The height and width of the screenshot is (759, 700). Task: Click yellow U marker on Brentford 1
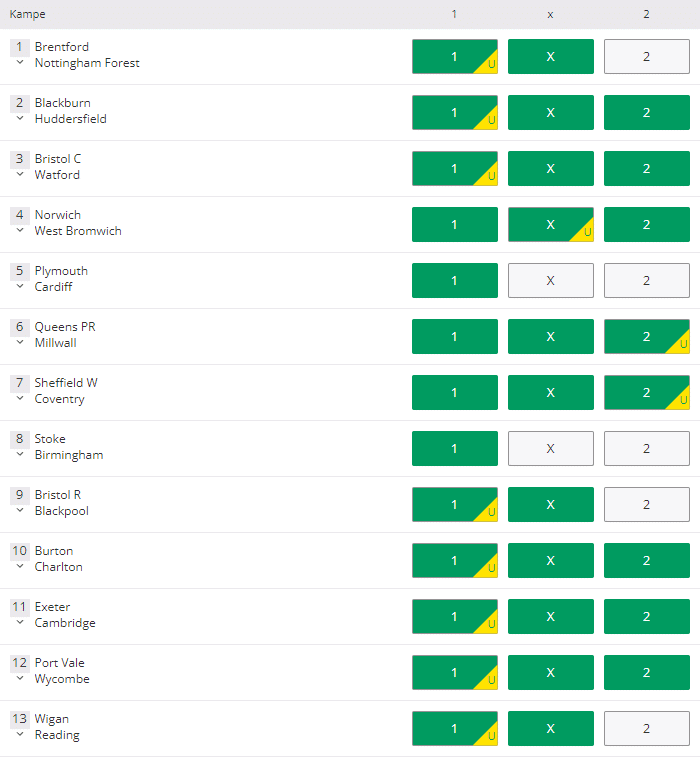[x=488, y=63]
